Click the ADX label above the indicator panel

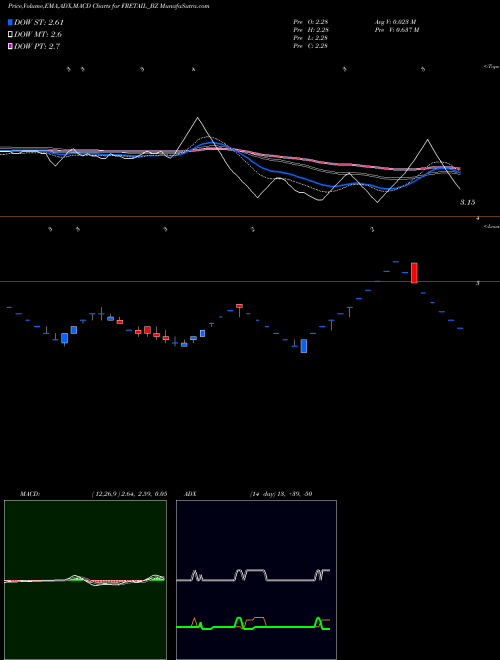coord(190,494)
